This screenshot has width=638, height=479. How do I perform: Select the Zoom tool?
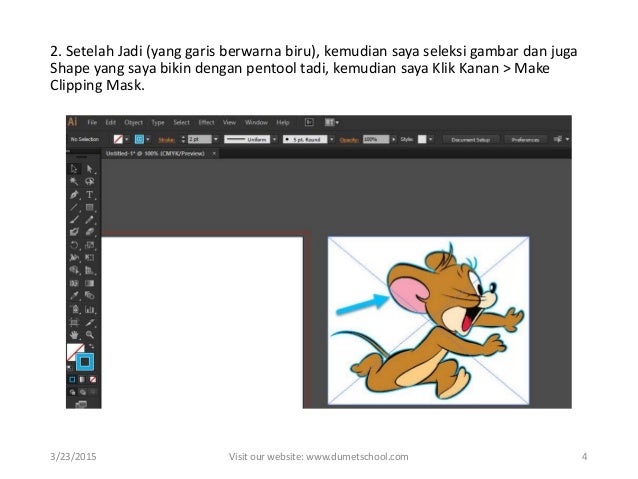click(90, 335)
